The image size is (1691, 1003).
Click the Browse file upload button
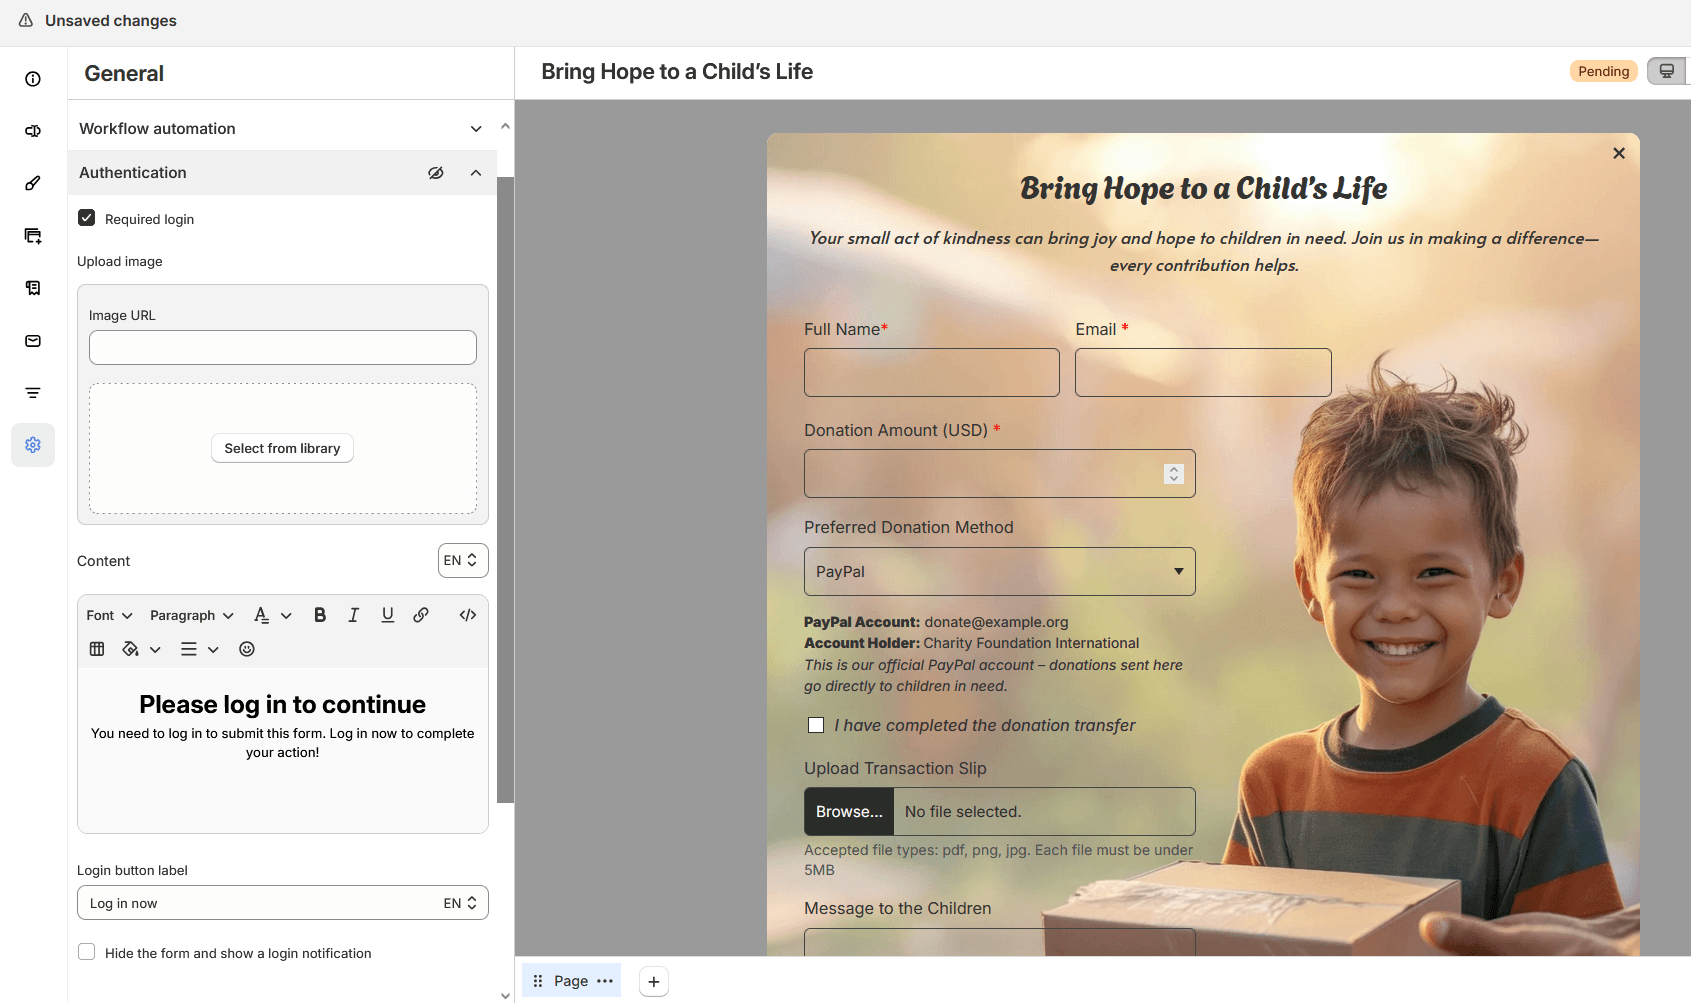tap(849, 812)
